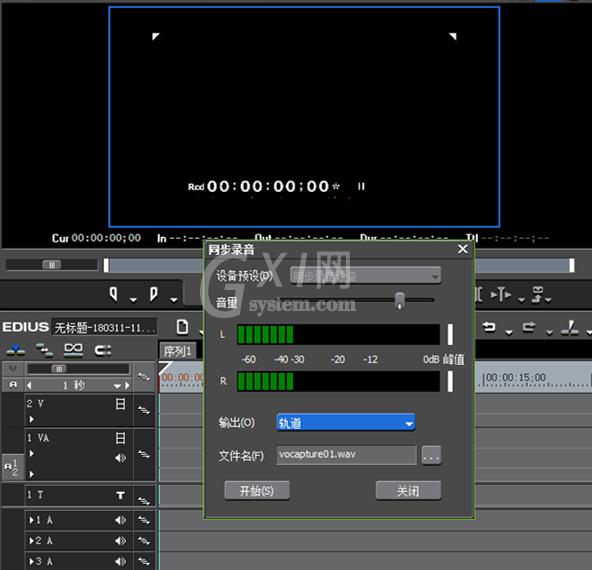Viewport: 592px width, 570px height.
Task: Expand the 2 V track triangle
Action: pyautogui.click(x=31, y=419)
